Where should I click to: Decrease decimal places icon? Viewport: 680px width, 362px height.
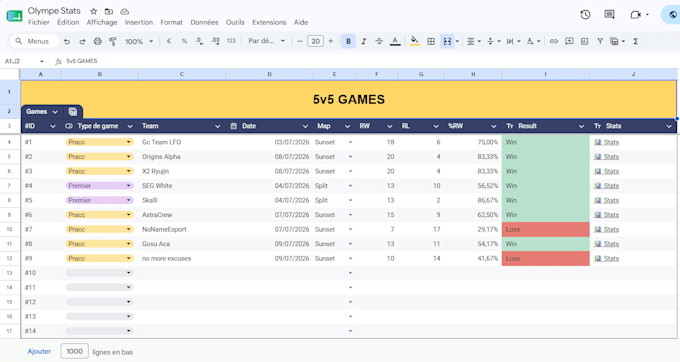coord(199,41)
